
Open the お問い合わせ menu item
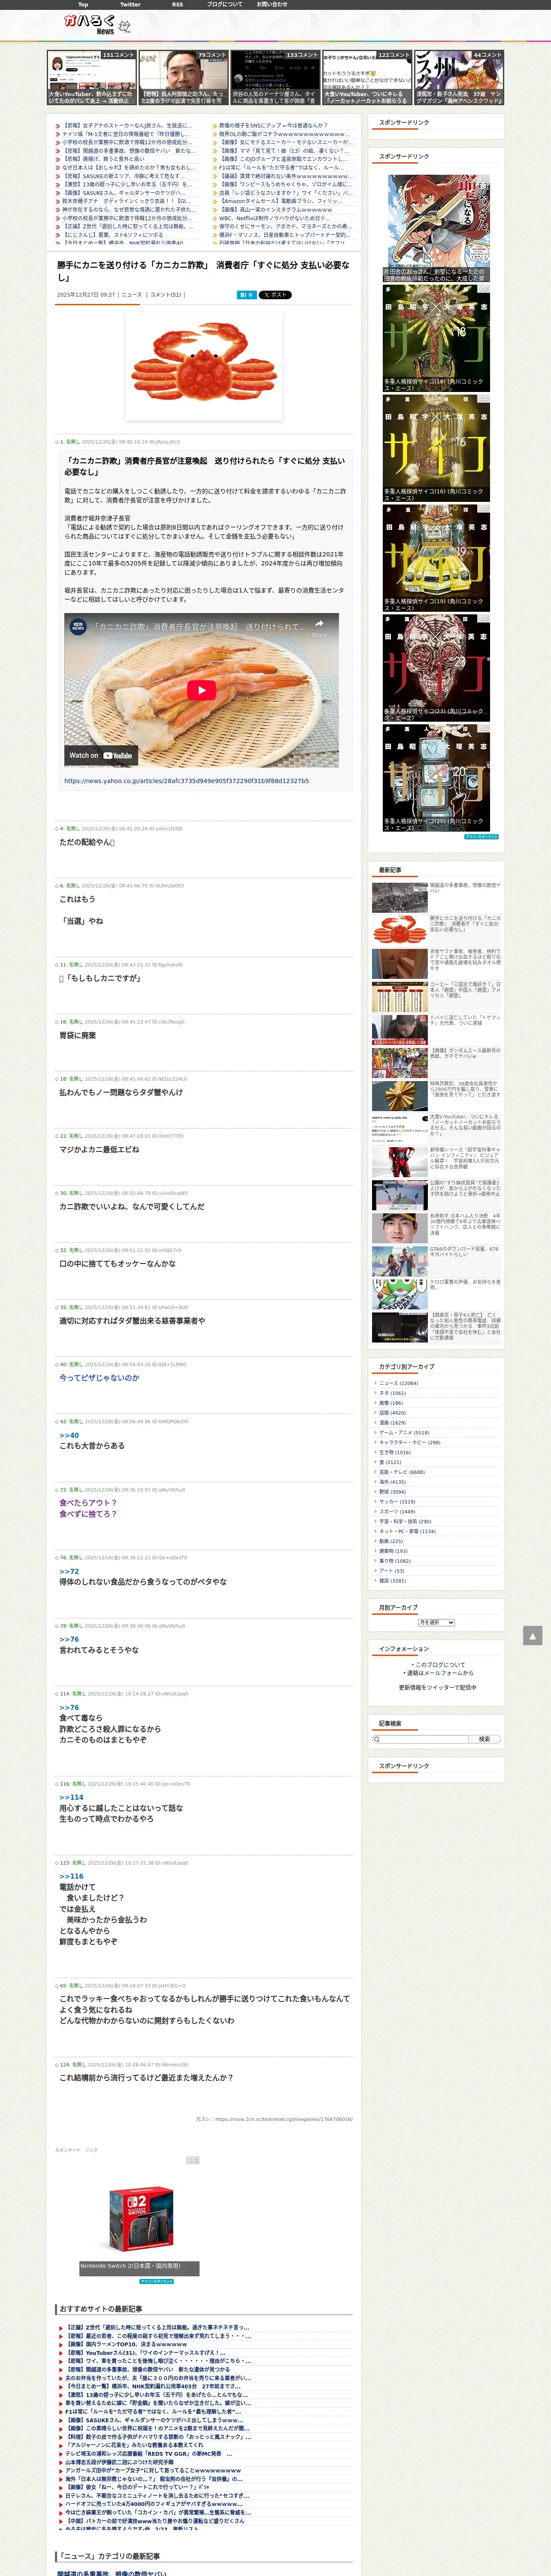point(272,4)
